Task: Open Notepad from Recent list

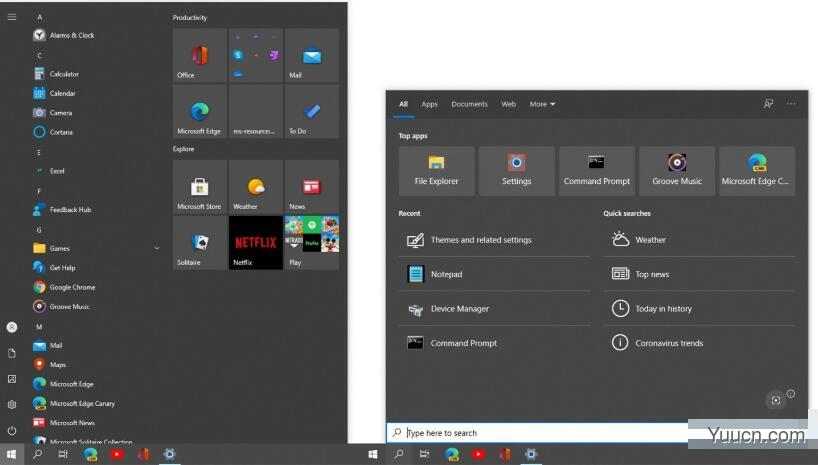Action: (x=495, y=274)
